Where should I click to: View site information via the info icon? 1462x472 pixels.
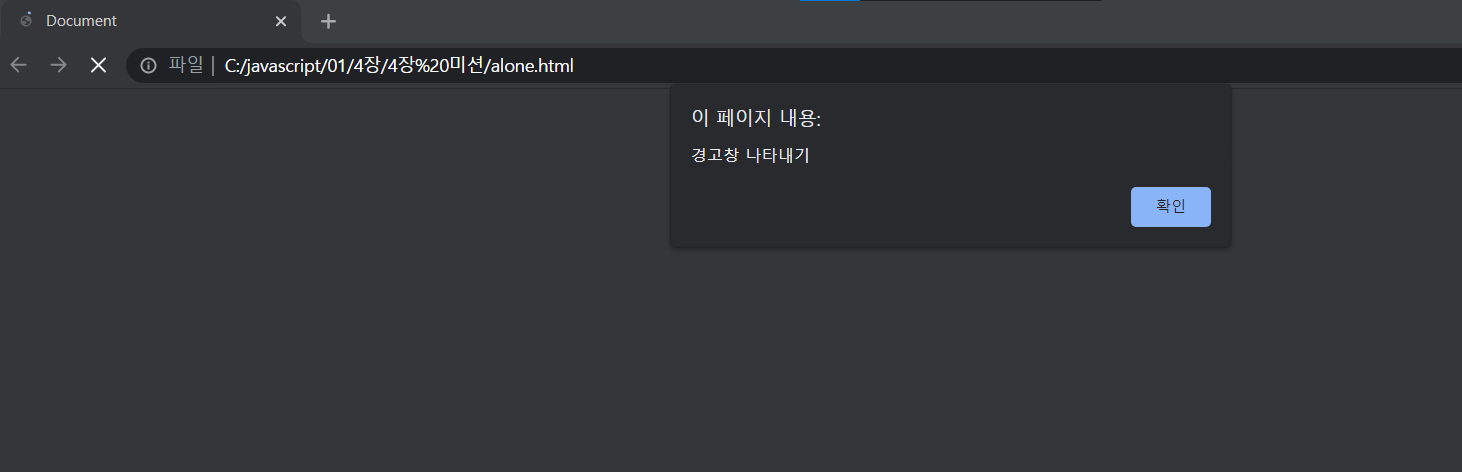[148, 66]
